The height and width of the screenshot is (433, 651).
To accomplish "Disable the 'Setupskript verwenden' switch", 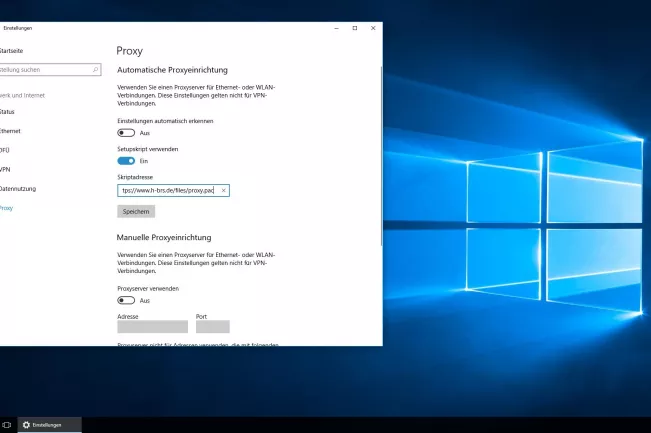I will click(126, 160).
